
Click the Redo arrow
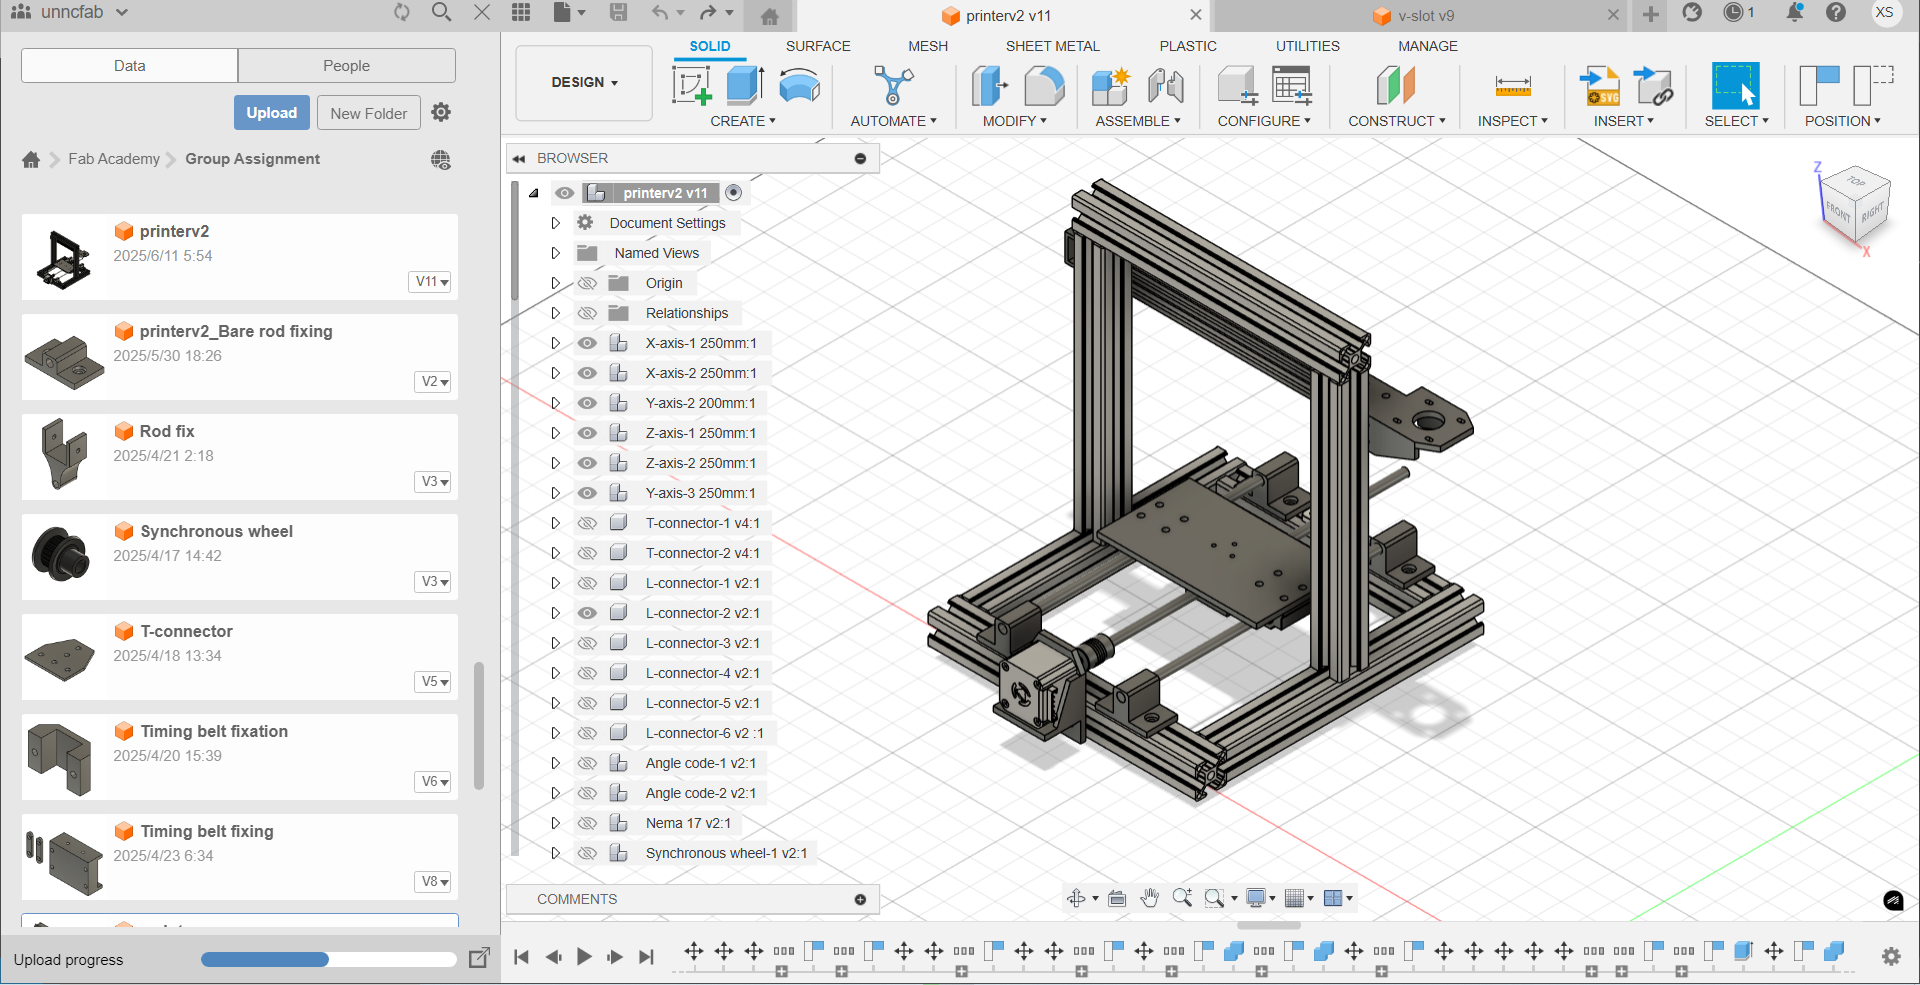(x=708, y=13)
